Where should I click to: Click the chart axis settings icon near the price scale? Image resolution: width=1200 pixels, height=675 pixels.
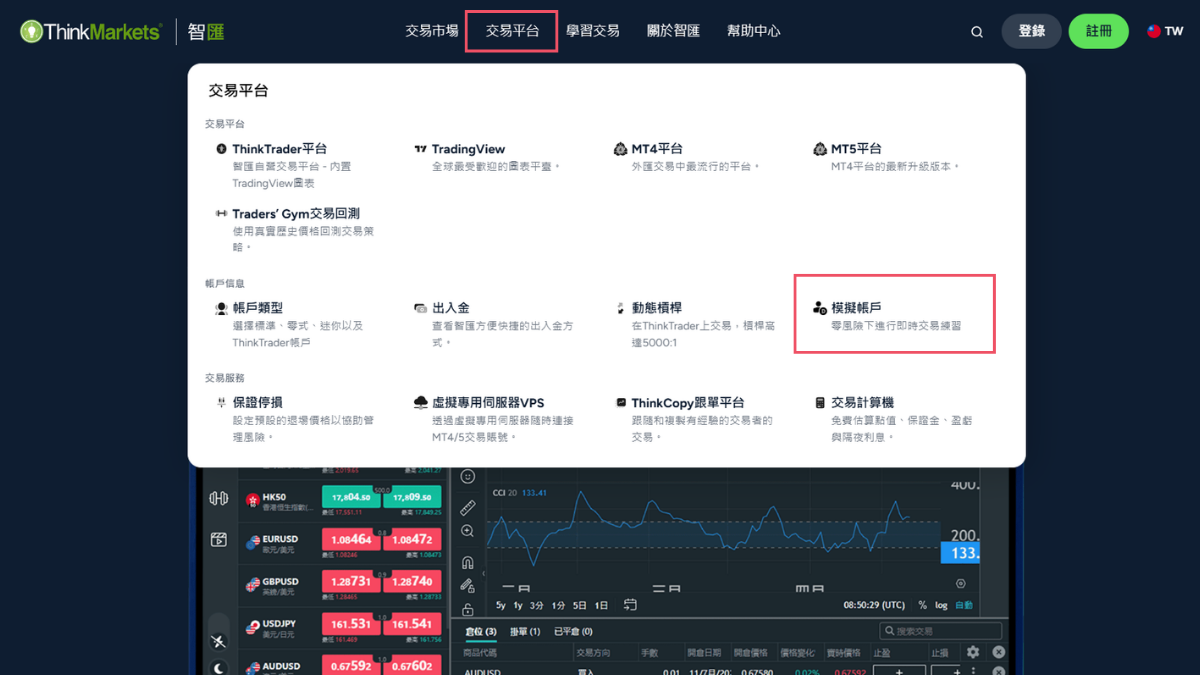coord(961,583)
